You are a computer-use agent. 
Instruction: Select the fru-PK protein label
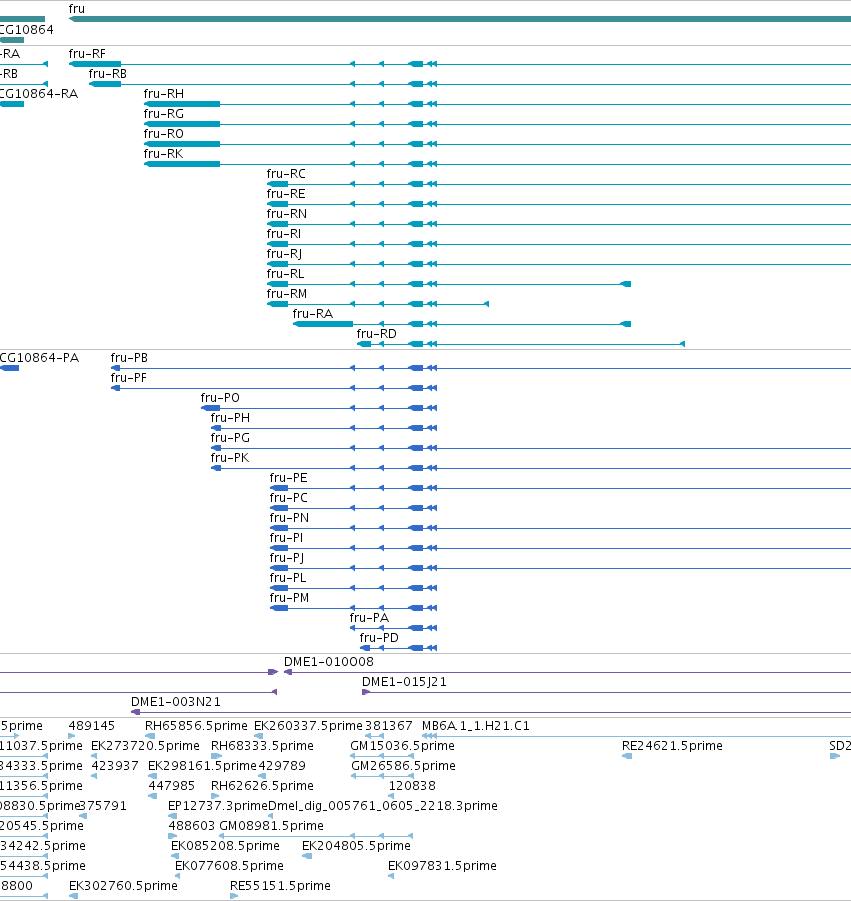tap(230, 457)
